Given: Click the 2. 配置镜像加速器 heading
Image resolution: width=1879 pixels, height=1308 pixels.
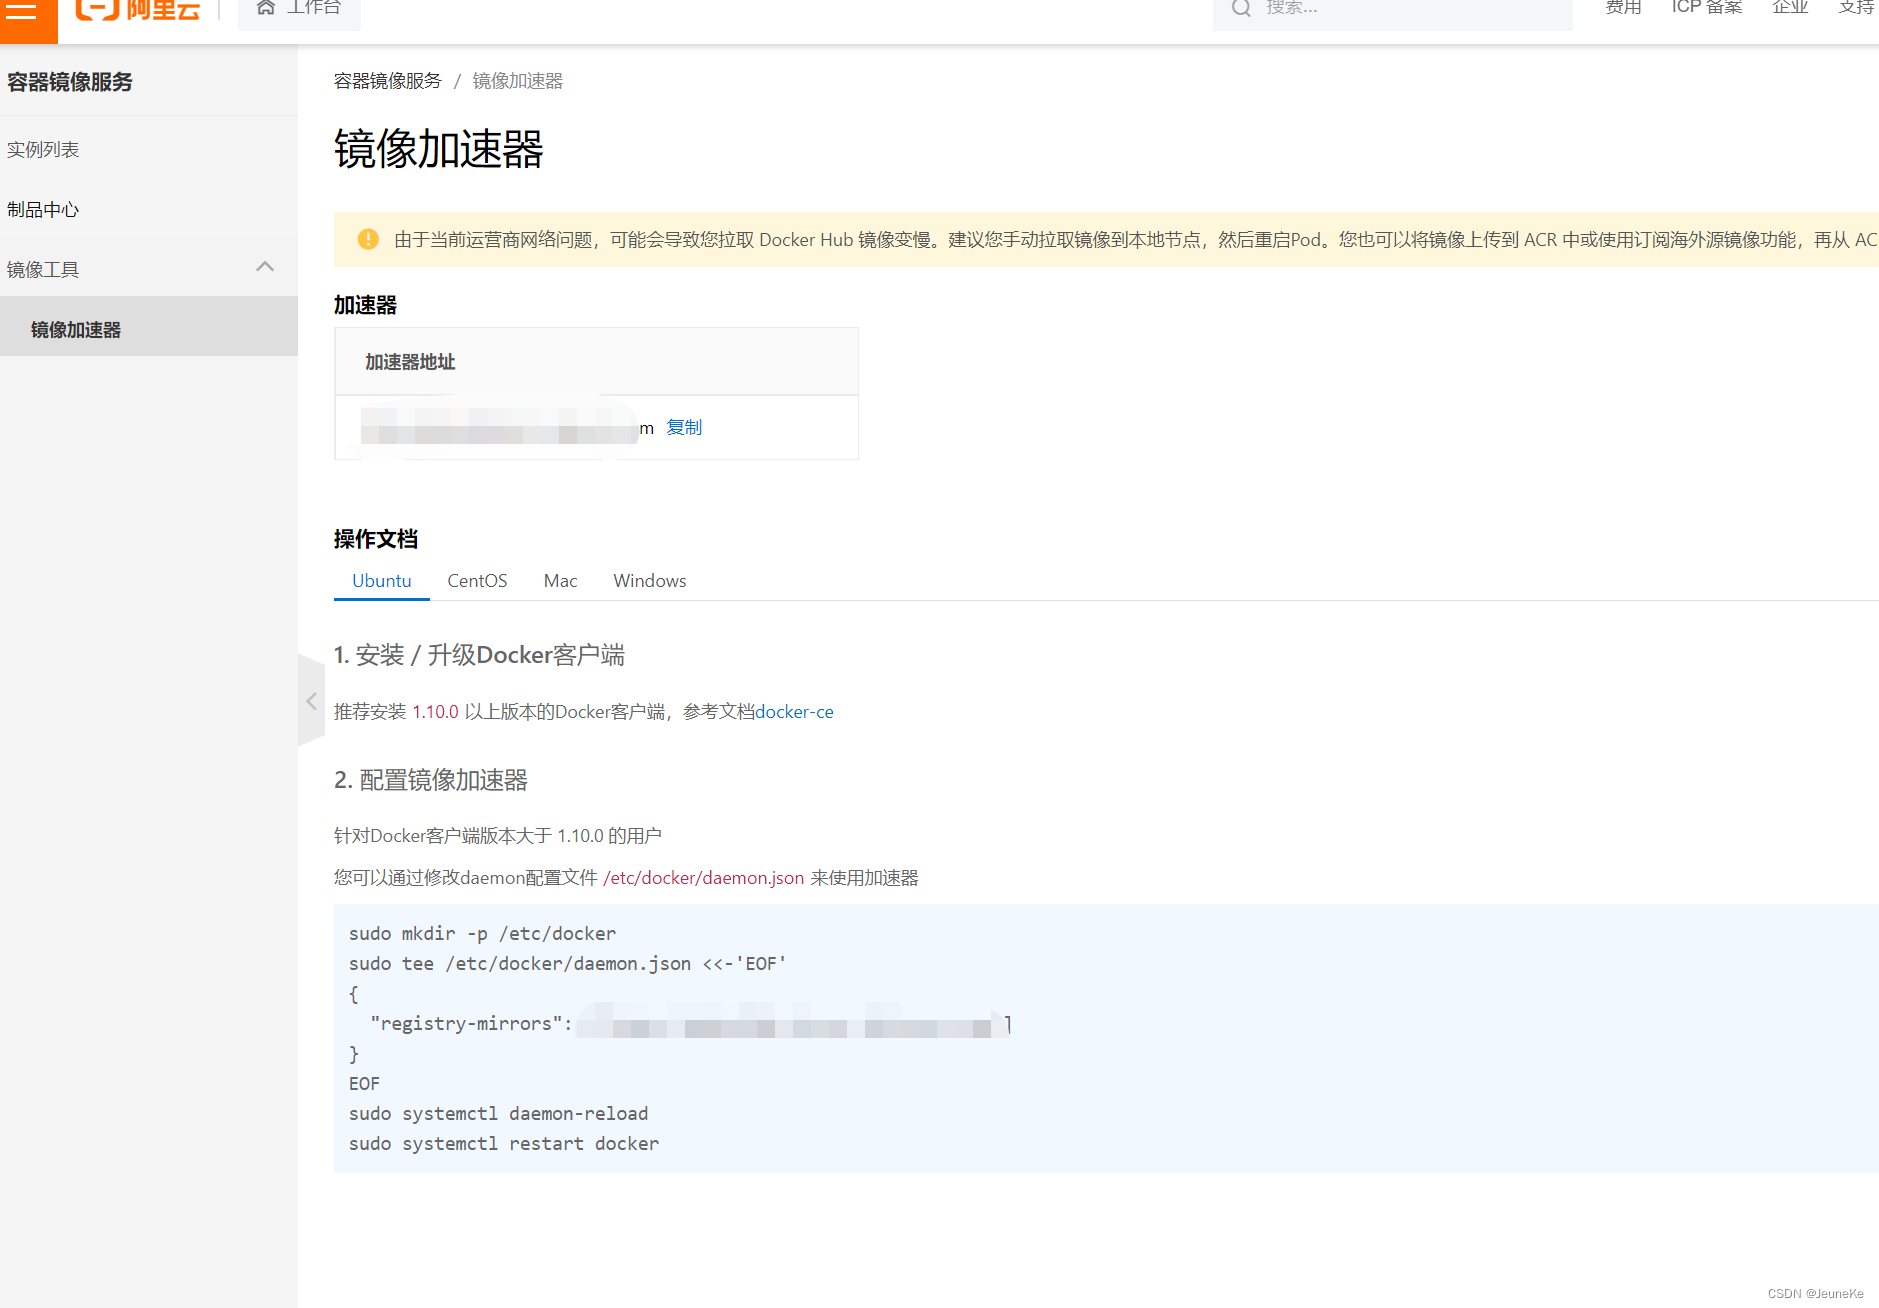Looking at the screenshot, I should pos(431,780).
